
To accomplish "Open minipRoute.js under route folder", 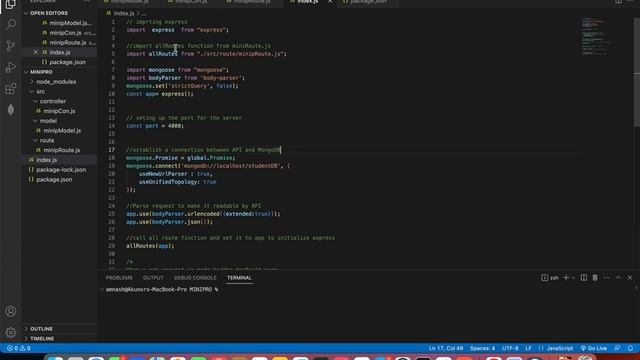I will coord(62,150).
